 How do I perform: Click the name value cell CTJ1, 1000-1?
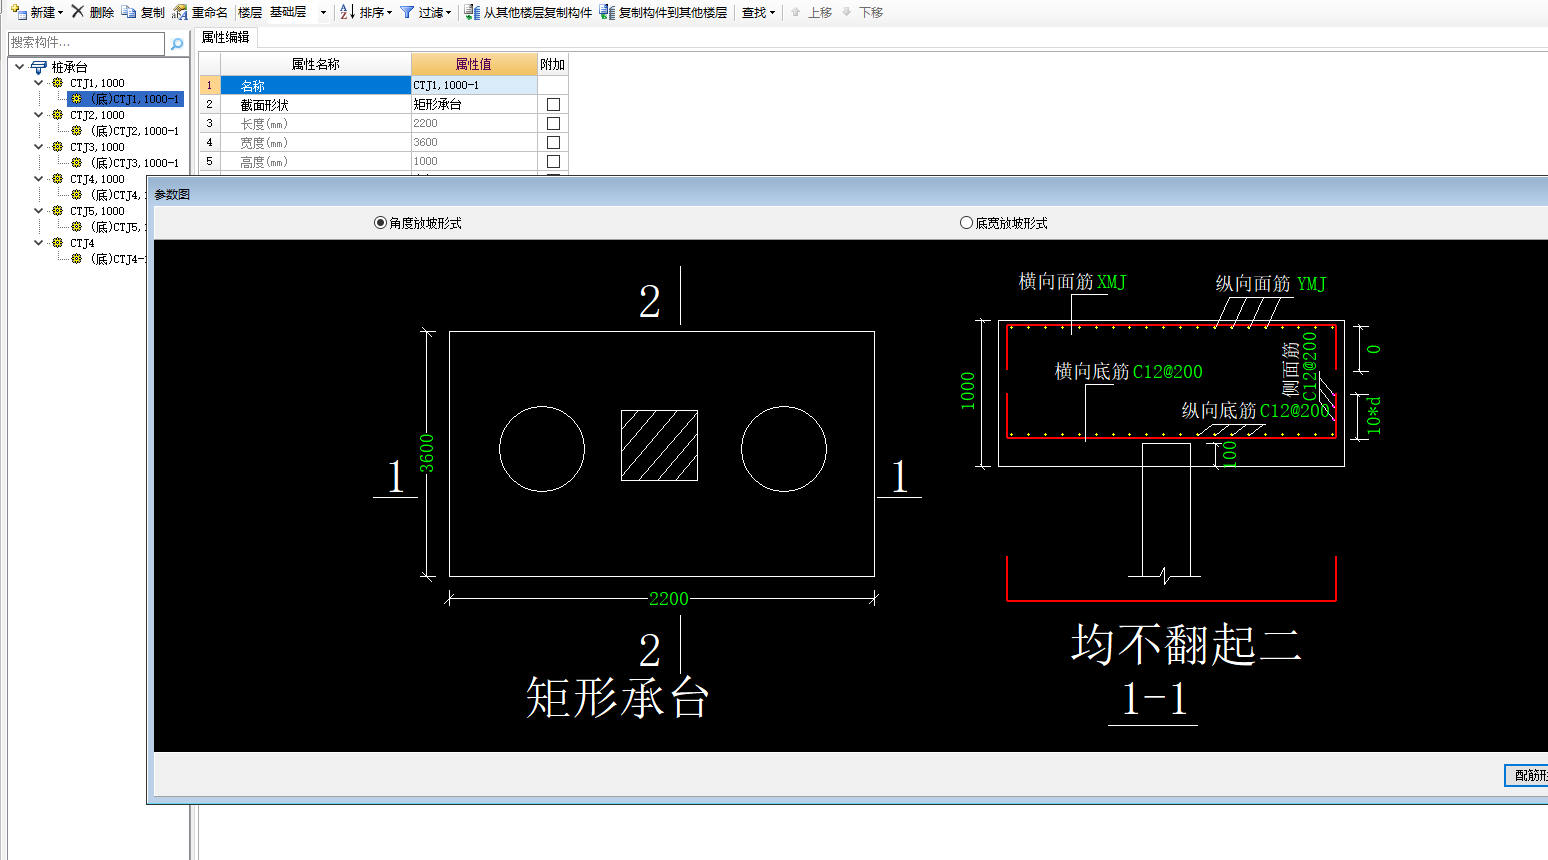pos(474,85)
